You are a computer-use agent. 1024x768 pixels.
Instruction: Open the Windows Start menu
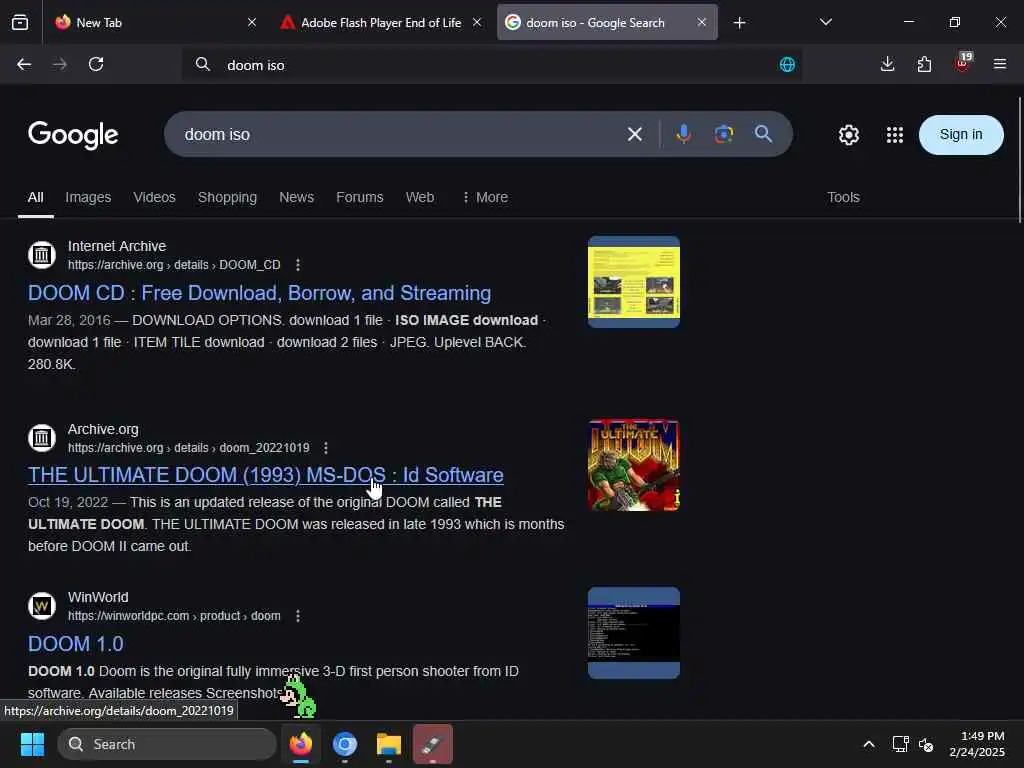(x=32, y=744)
